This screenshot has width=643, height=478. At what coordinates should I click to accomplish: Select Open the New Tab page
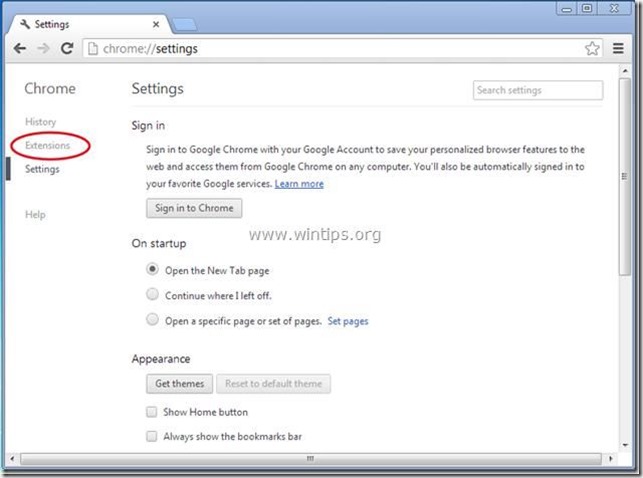[x=152, y=269]
